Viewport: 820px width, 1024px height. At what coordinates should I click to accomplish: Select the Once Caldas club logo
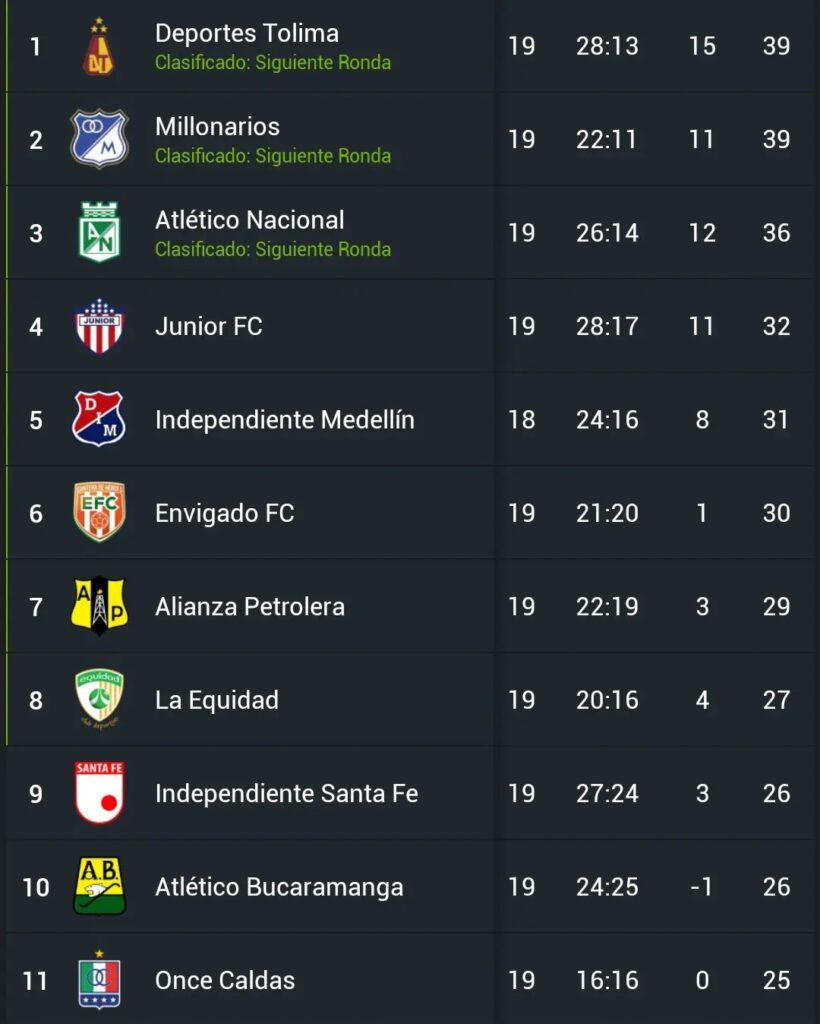click(99, 980)
